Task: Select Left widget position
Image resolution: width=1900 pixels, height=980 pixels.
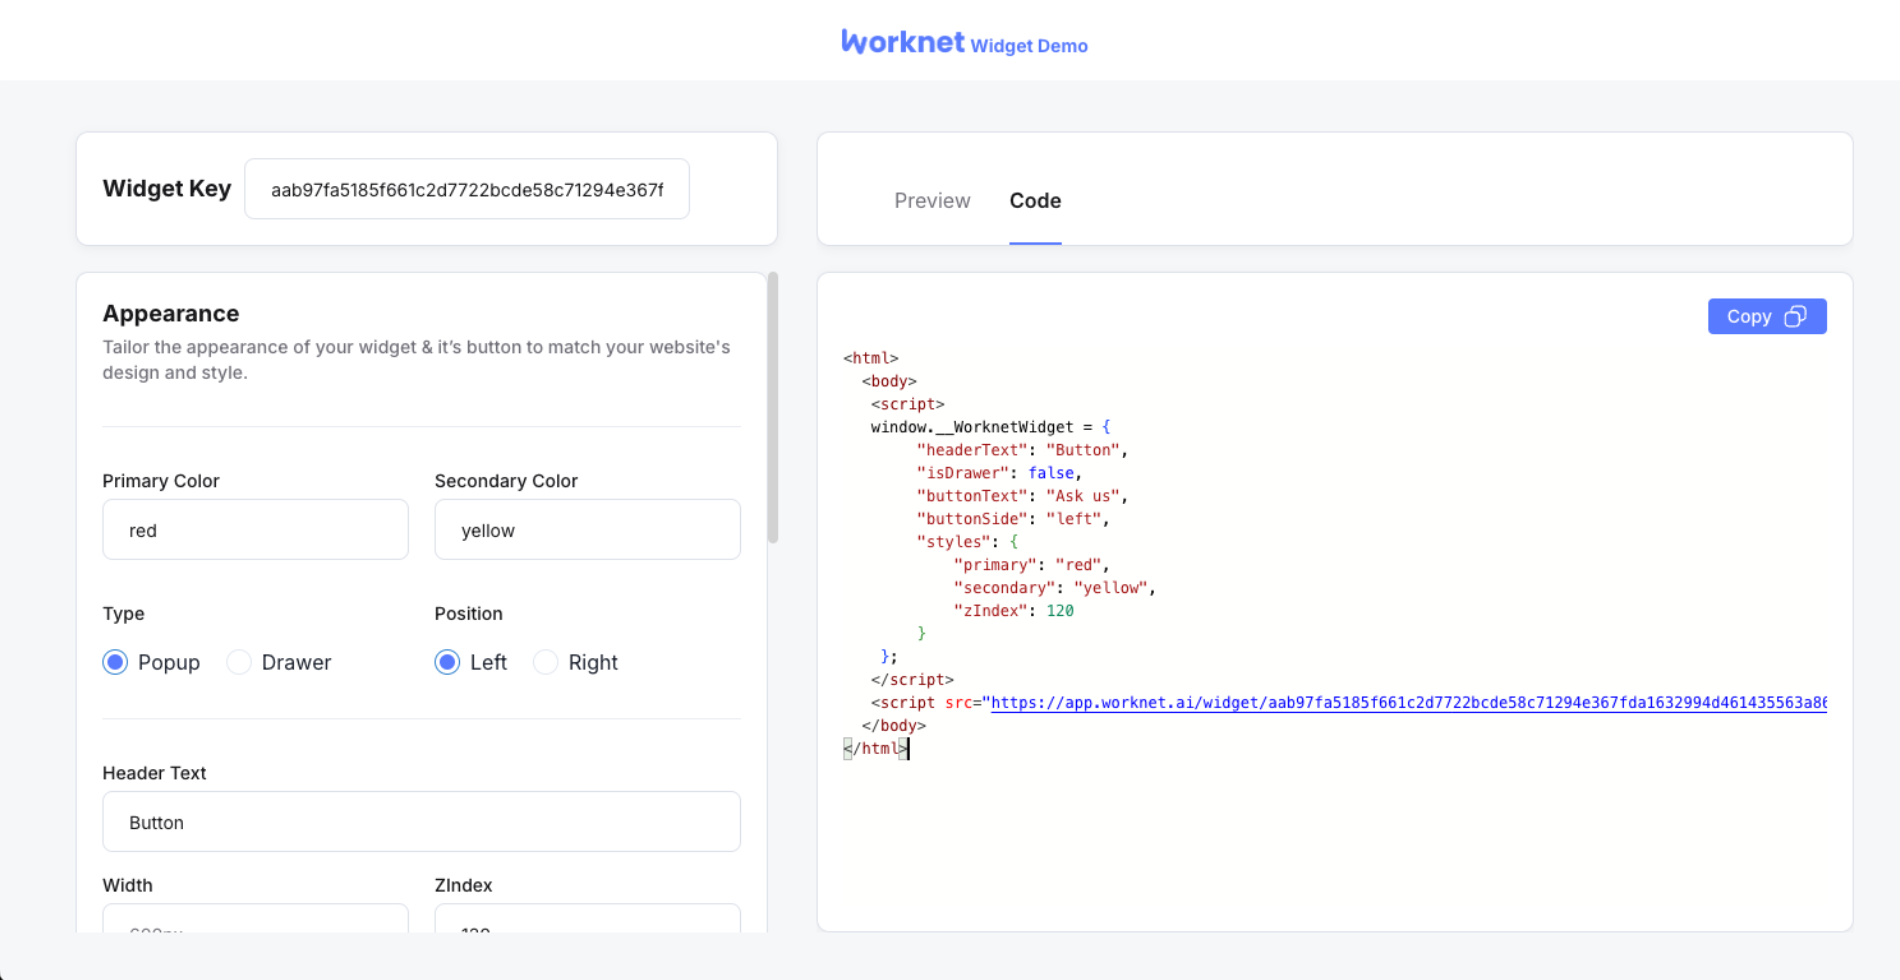Action: point(447,662)
